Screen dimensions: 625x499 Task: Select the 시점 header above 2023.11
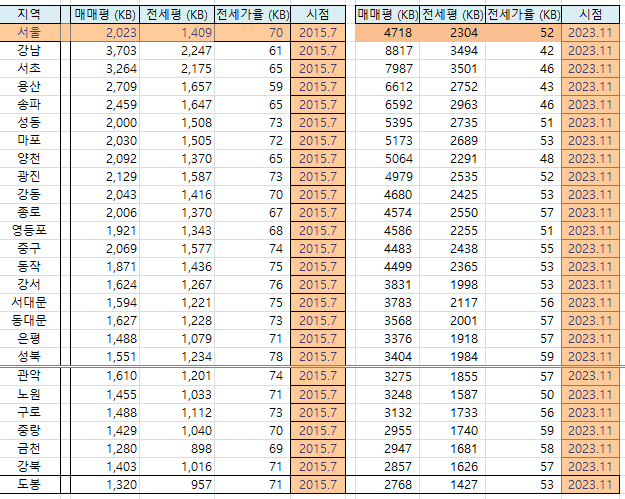[591, 15]
